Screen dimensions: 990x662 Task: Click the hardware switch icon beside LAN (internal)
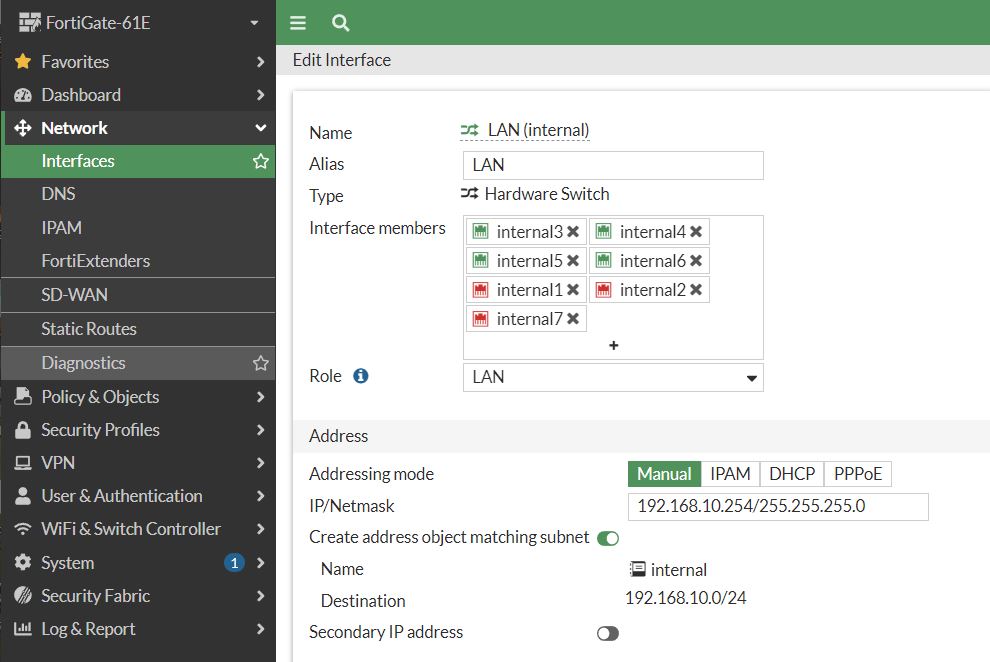pyautogui.click(x=470, y=130)
